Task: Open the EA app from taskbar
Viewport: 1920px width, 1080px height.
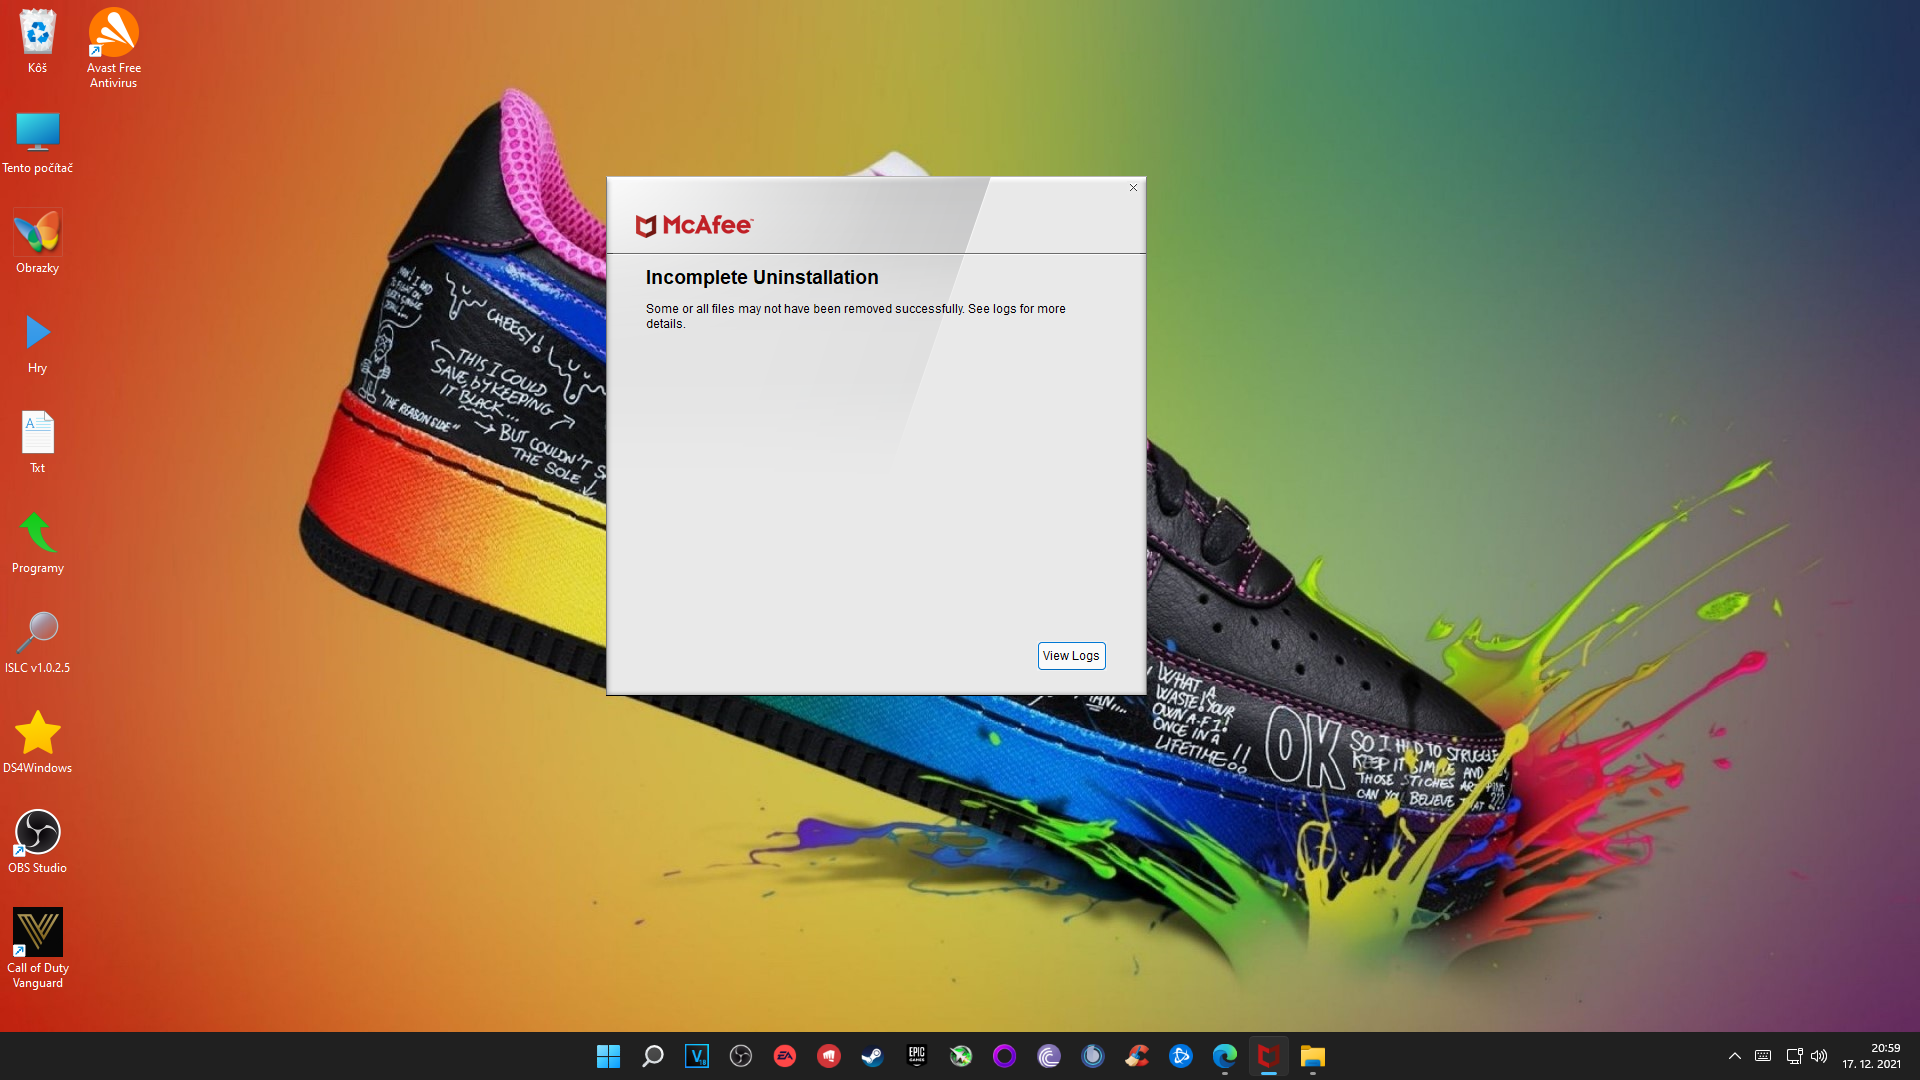Action: click(785, 1056)
